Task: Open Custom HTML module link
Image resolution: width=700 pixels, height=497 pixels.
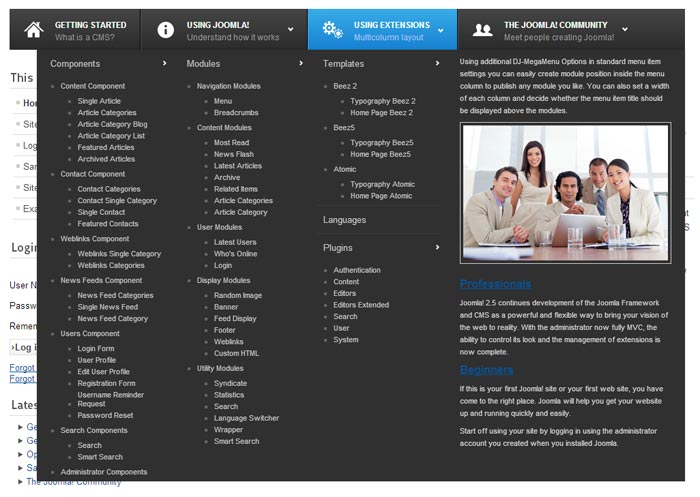Action: tap(237, 354)
